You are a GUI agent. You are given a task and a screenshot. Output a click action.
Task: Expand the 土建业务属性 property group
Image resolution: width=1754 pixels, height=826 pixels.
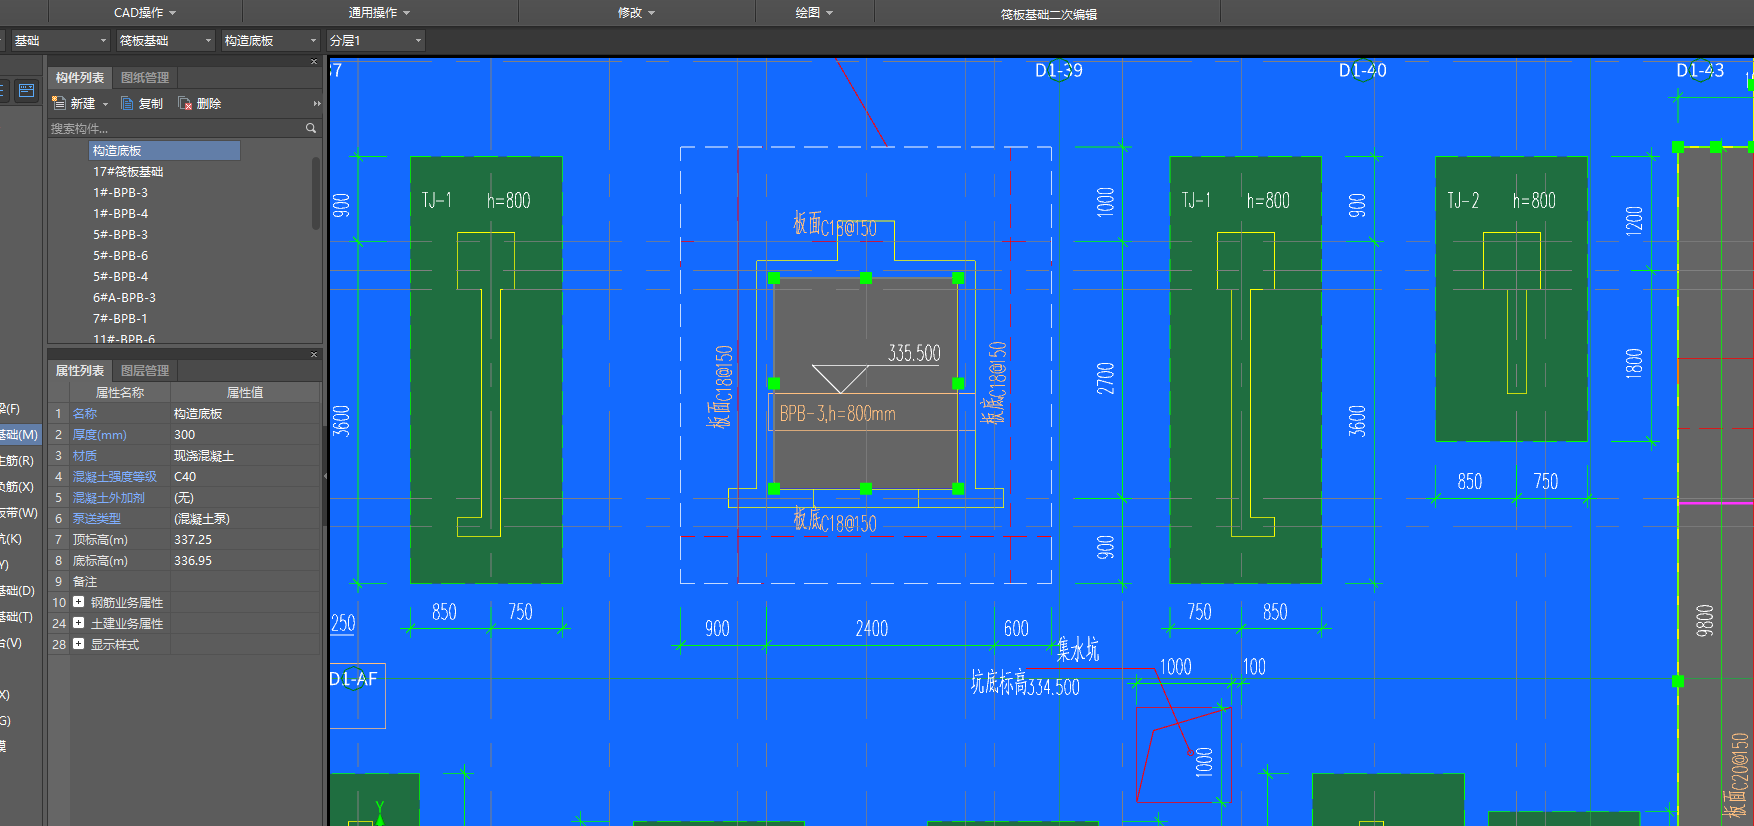tap(78, 623)
